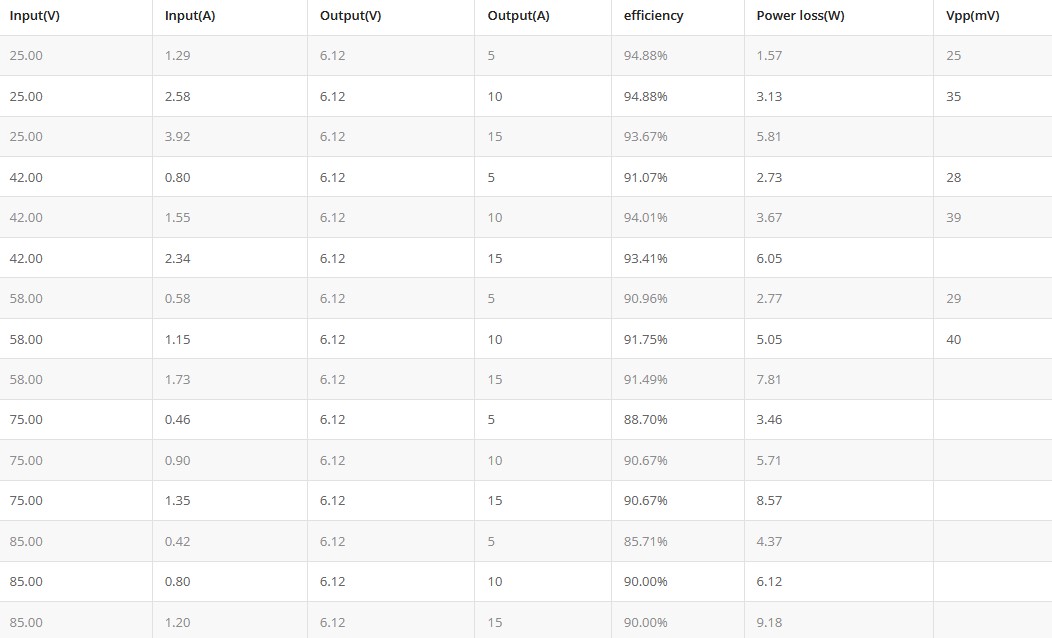This screenshot has width=1052, height=638.
Task: Click the Input(A) column header
Action: tap(189, 16)
